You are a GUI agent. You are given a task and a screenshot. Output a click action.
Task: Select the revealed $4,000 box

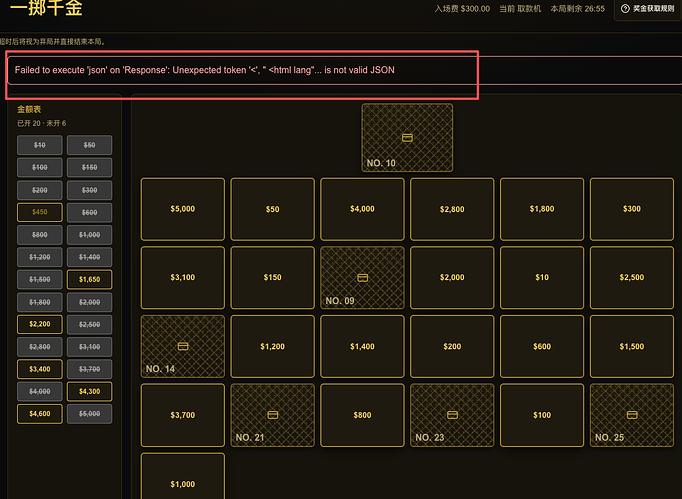(x=362, y=209)
